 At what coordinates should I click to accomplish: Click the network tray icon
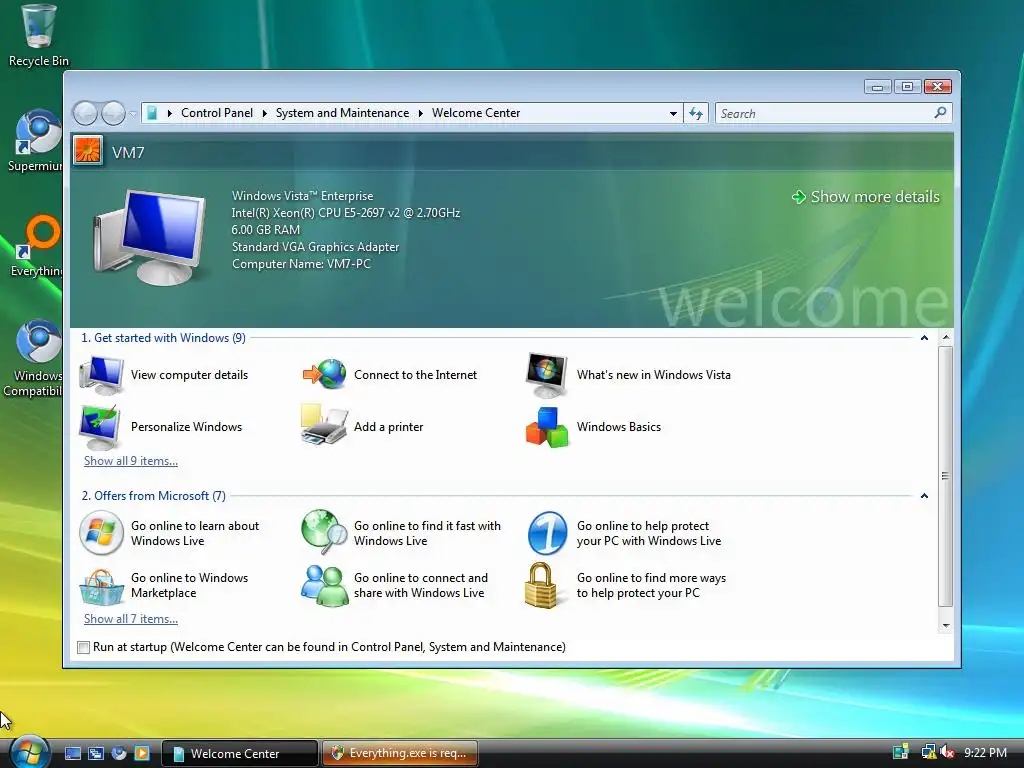click(x=927, y=752)
